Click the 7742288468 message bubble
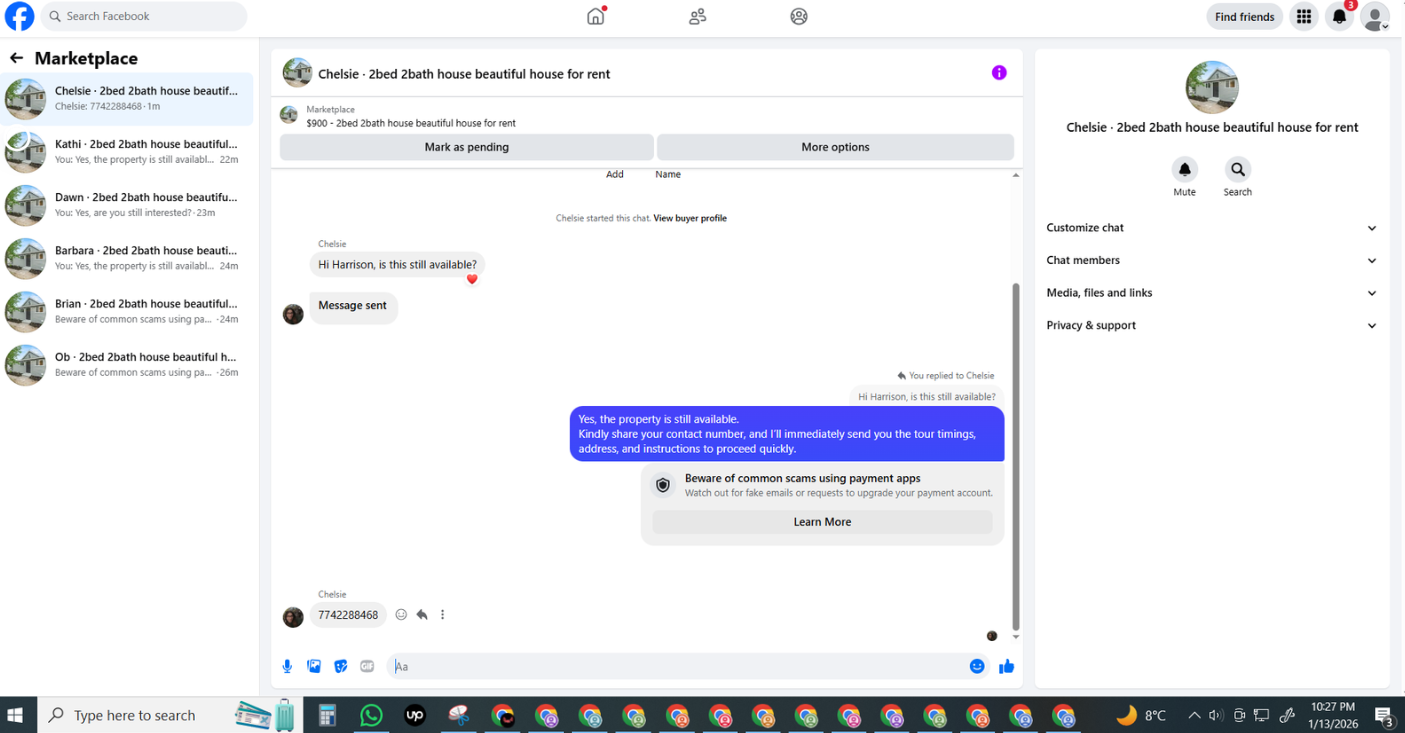Viewport: 1405px width, 733px height. (x=348, y=615)
